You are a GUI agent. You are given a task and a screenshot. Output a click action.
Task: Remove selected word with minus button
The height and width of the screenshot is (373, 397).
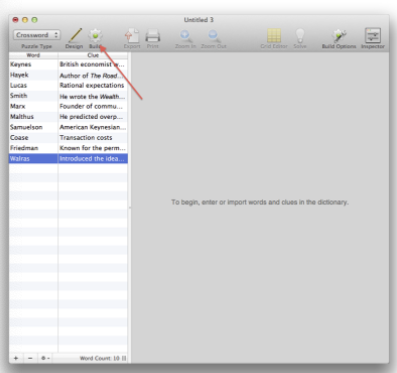pos(30,358)
